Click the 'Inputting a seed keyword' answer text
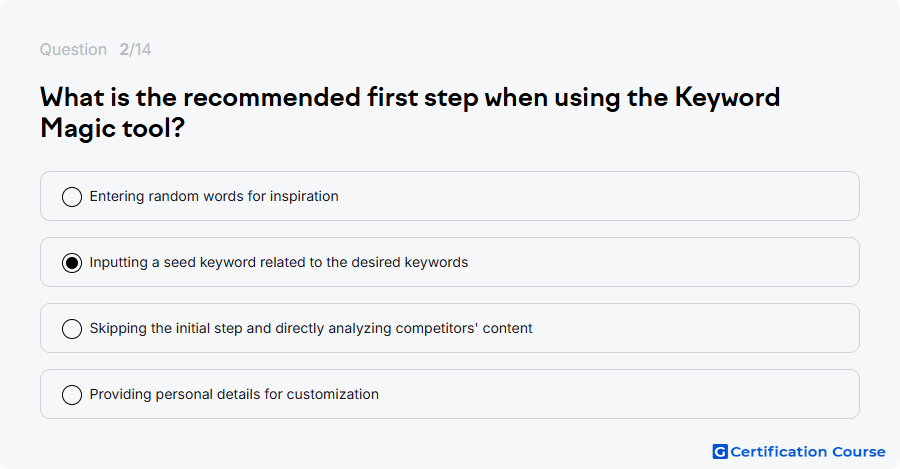The height and width of the screenshot is (469, 900). (x=279, y=262)
